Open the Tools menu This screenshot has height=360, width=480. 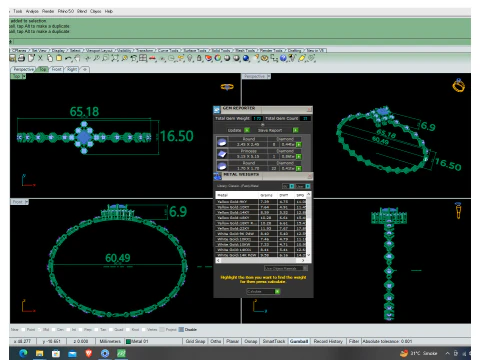pyautogui.click(x=18, y=11)
